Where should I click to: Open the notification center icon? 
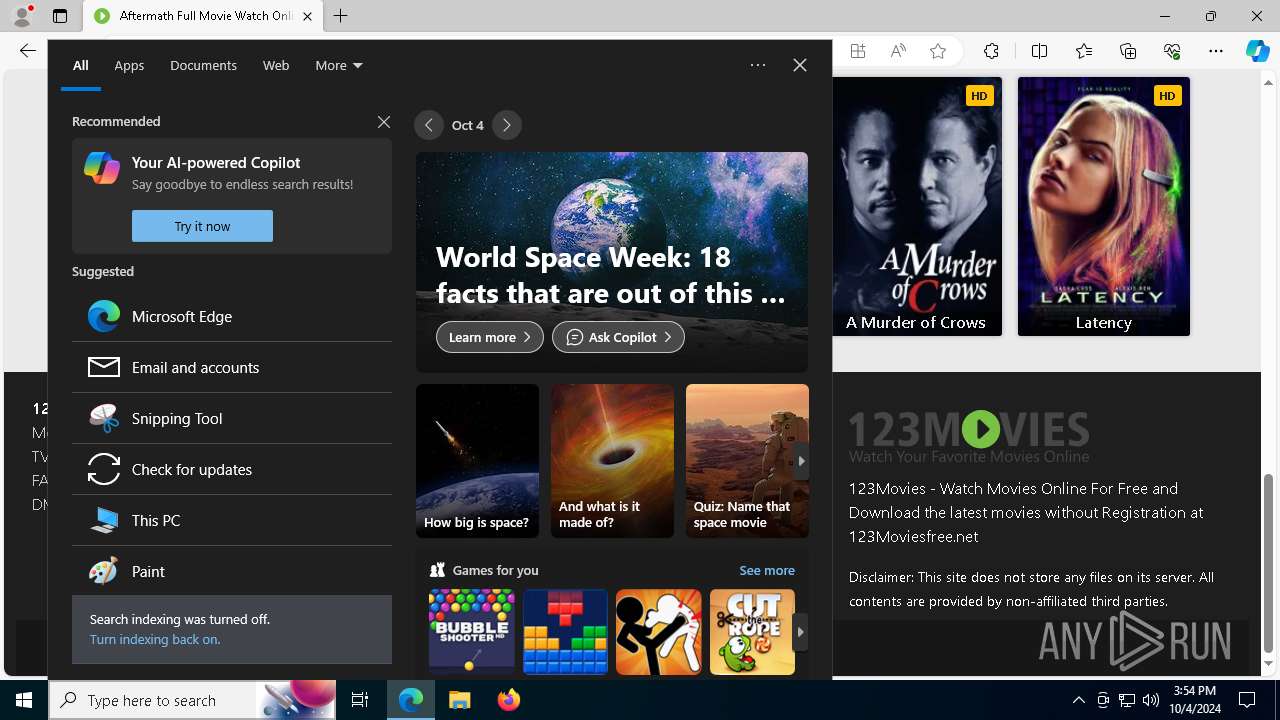[x=1247, y=700]
